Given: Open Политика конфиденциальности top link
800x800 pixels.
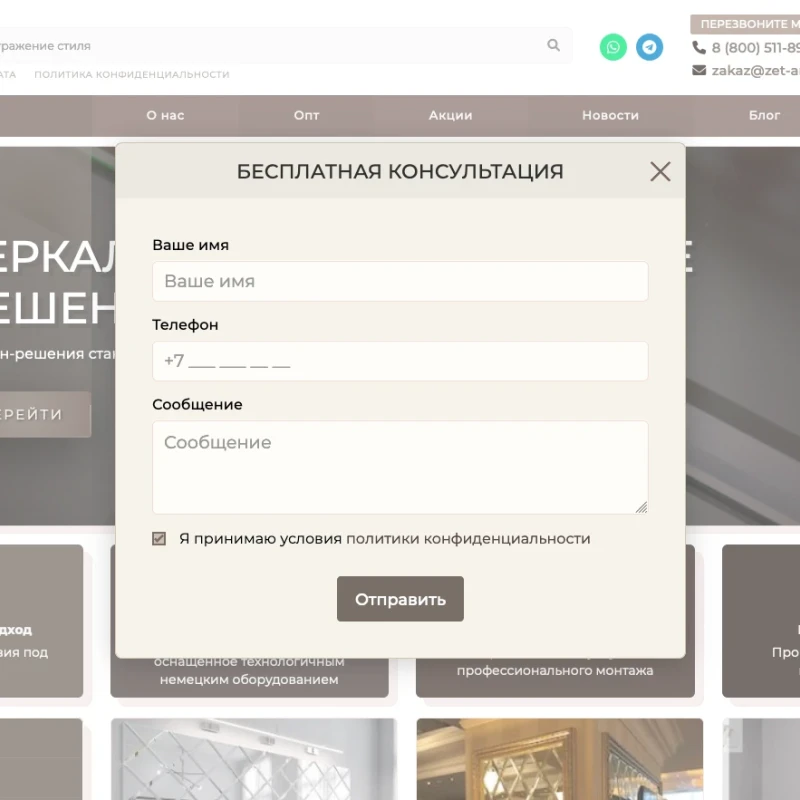Looking at the screenshot, I should point(132,75).
